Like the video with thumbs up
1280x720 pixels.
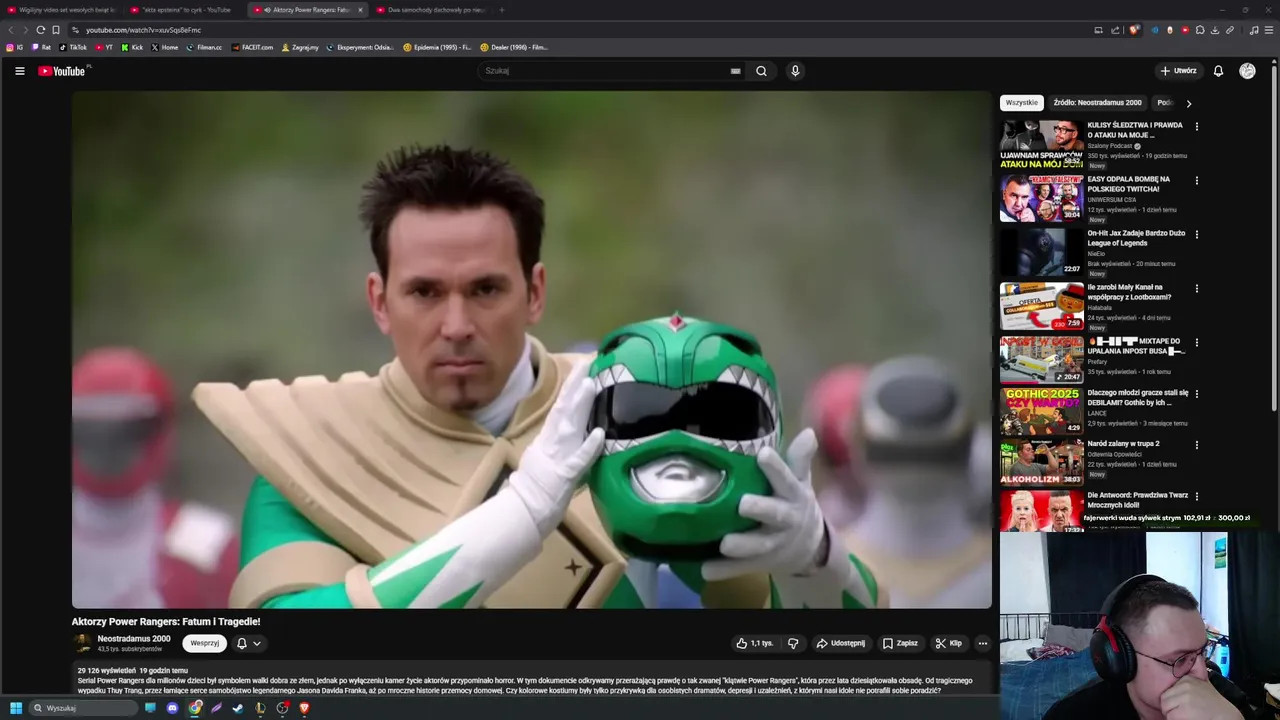(755, 644)
